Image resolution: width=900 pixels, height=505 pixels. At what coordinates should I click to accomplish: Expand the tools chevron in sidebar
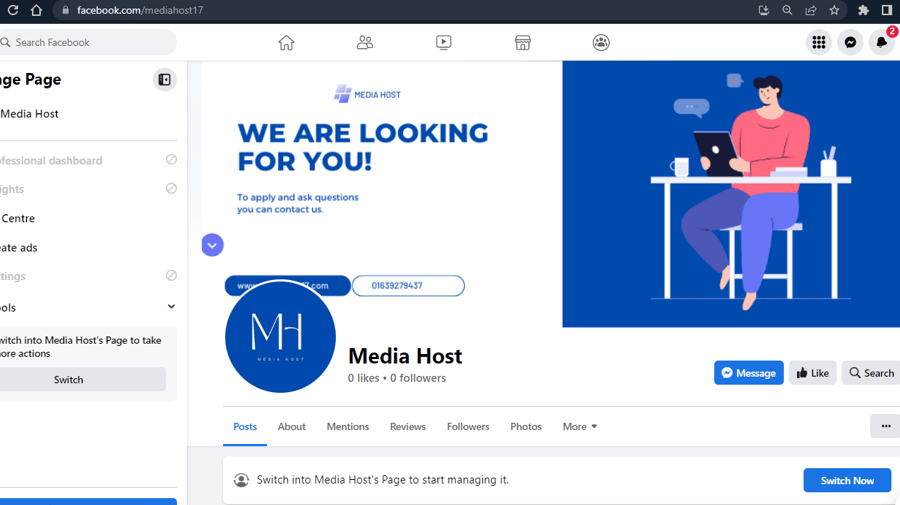171,306
